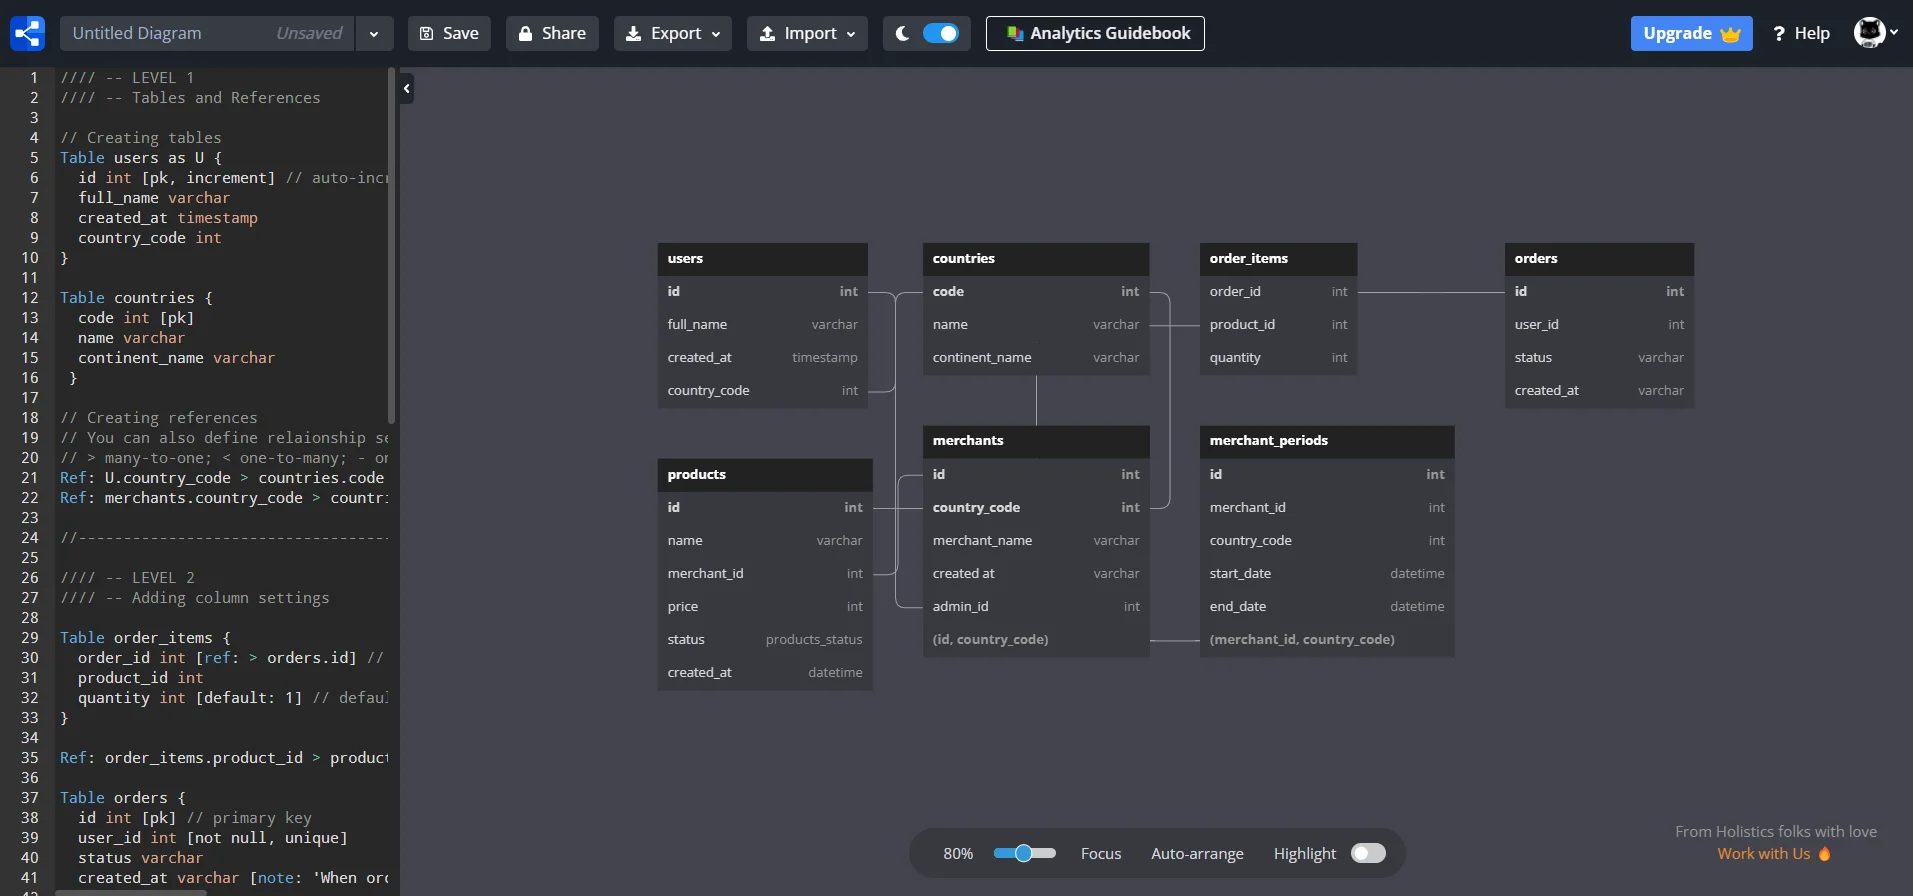1913x896 pixels.
Task: Expand the Export menu
Action: pos(673,33)
